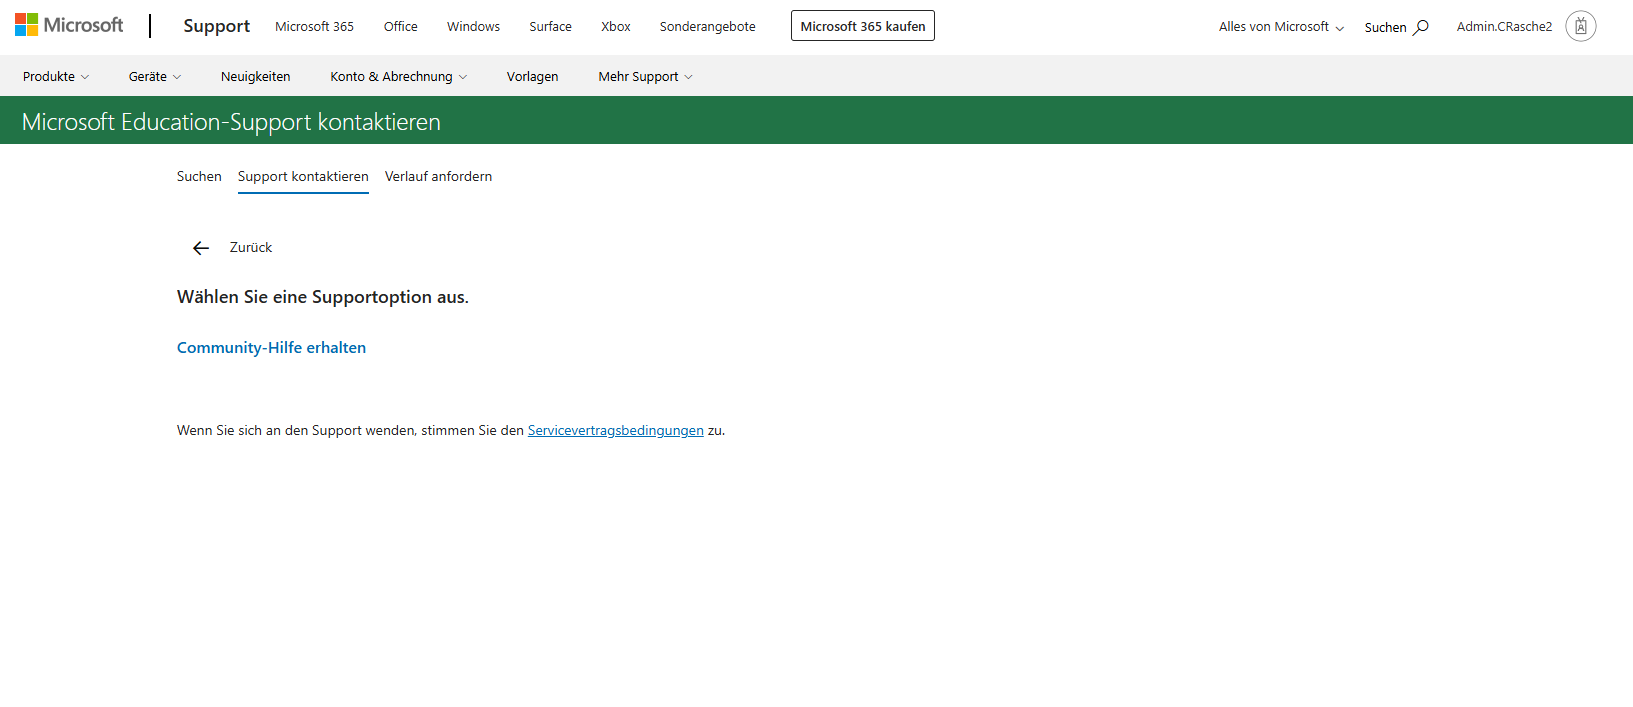Viewport: 1633px width, 707px height.
Task: Click the Admin.CRasche2 account name
Action: tap(1504, 27)
